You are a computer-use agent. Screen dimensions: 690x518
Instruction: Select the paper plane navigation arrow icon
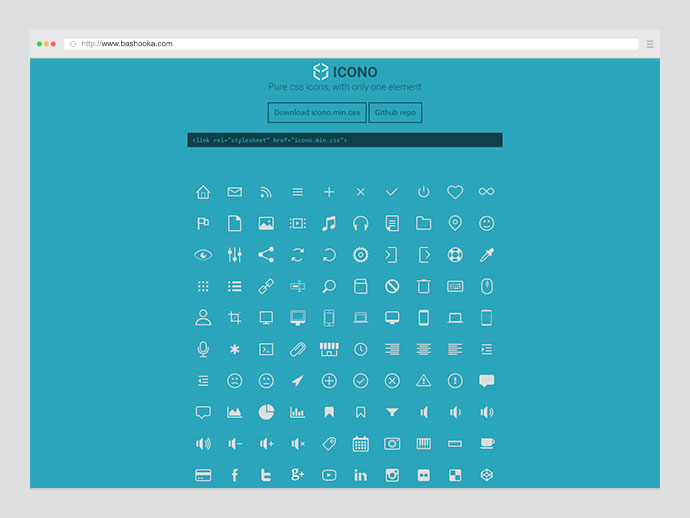(x=297, y=381)
